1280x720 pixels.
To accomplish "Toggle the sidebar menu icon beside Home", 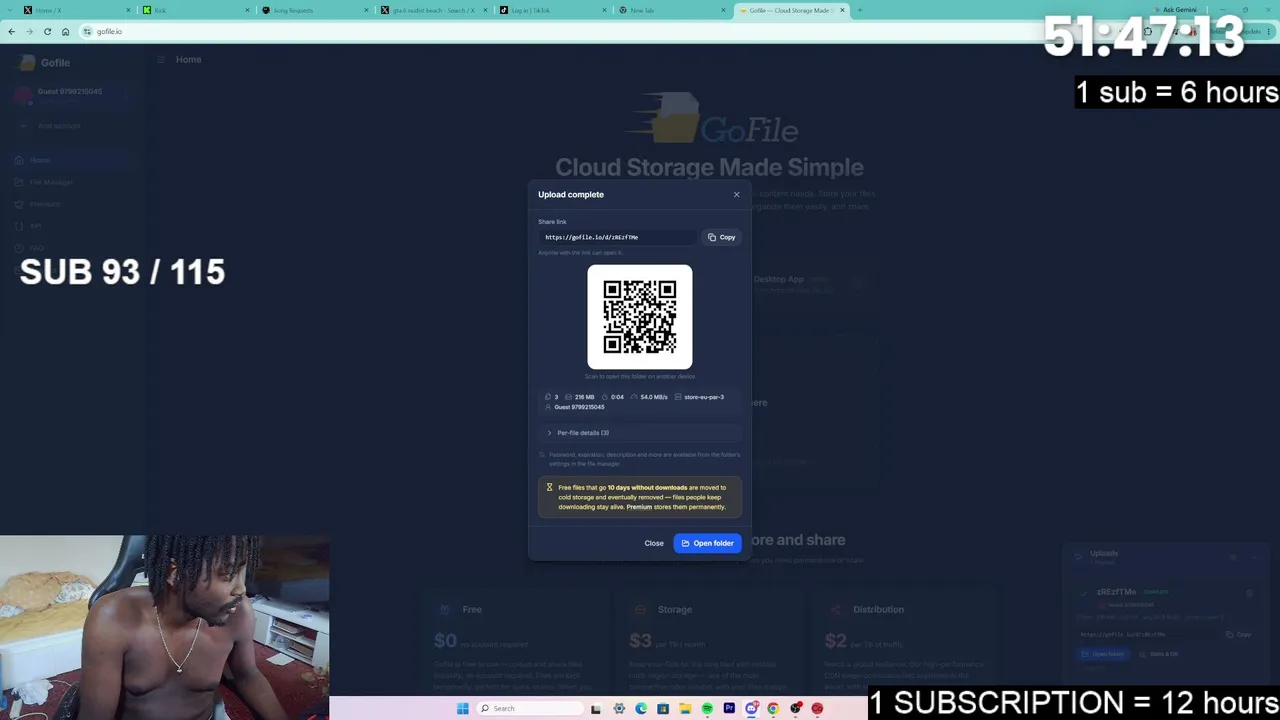I will (x=160, y=60).
